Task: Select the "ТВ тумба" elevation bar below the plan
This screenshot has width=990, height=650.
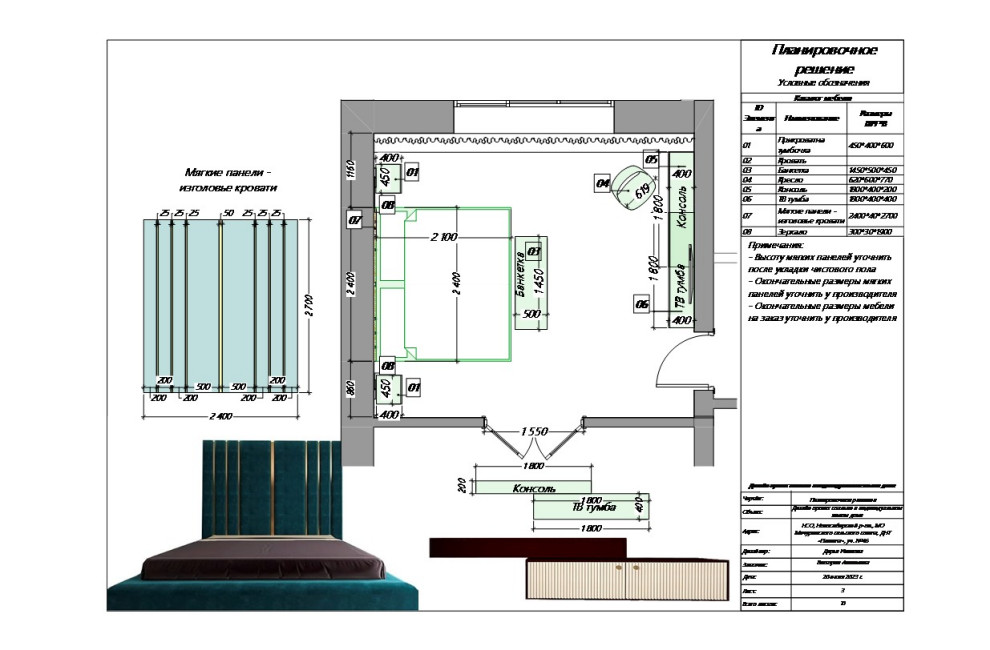Action: point(586,509)
